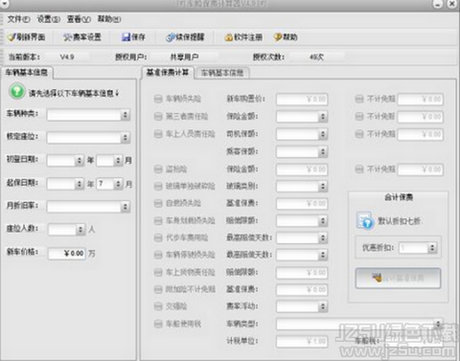Open the 帮助 menu in menu bar
This screenshot has height=361, width=460.
[x=109, y=19]
